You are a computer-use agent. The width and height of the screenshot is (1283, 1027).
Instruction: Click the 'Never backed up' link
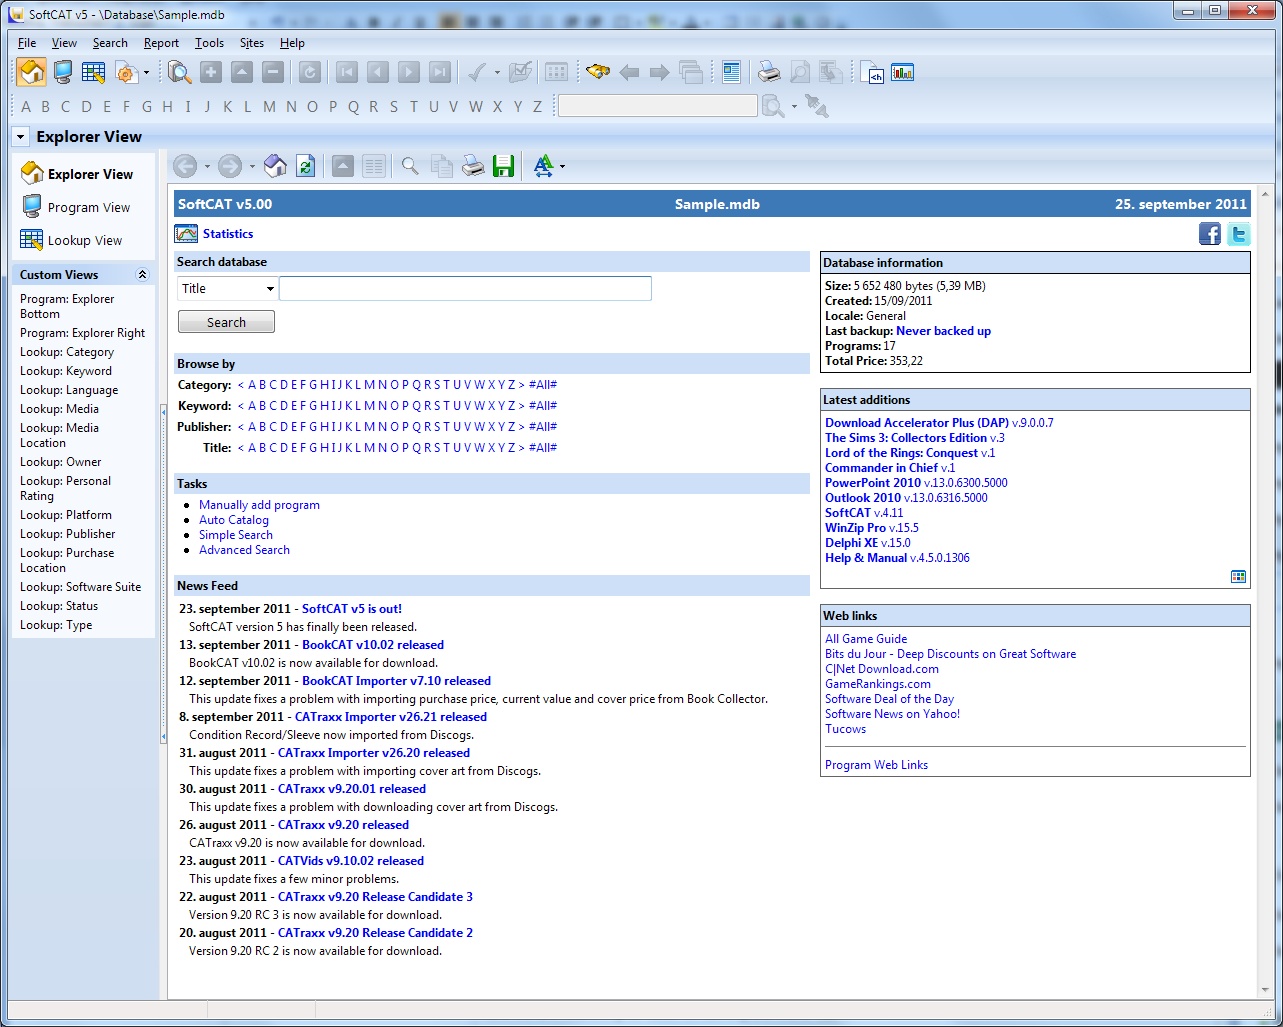point(943,331)
